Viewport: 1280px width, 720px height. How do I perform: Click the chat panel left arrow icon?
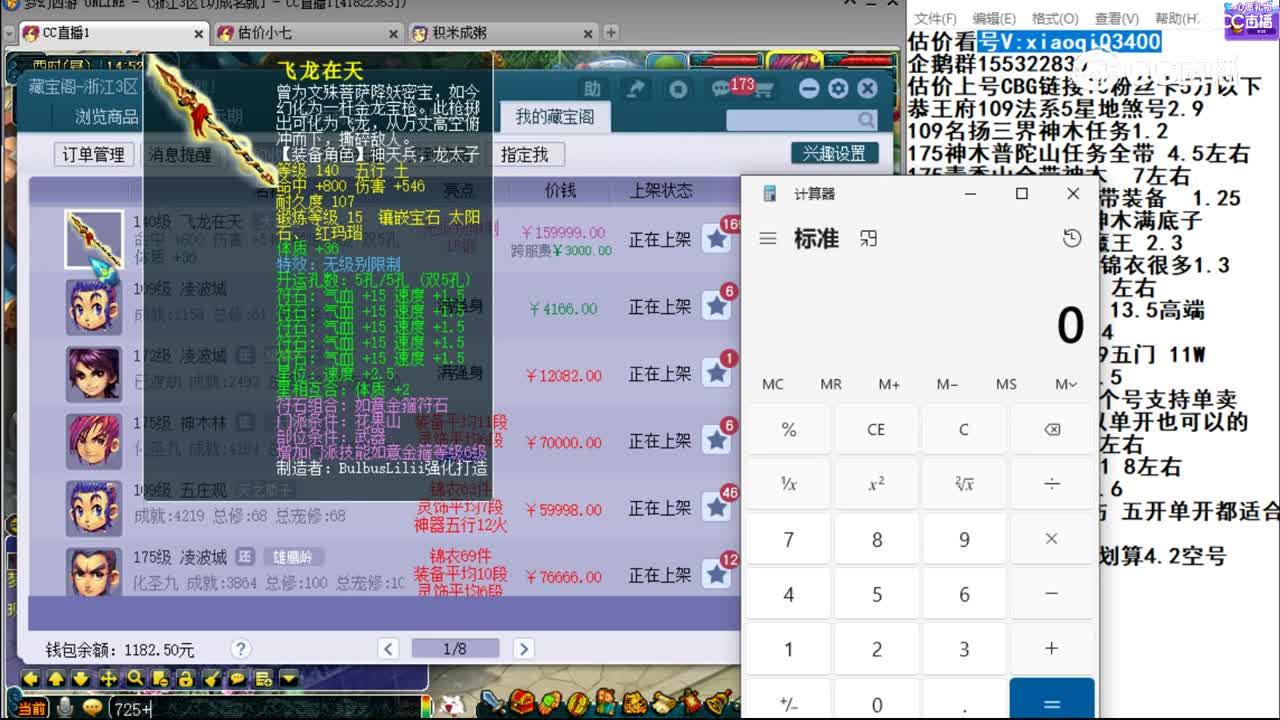point(30,678)
